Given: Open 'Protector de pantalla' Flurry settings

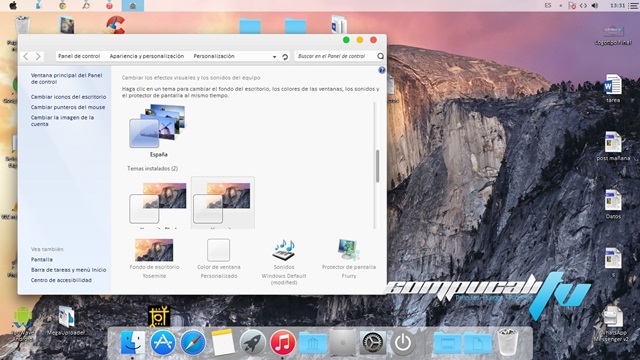Looking at the screenshot, I should tap(349, 258).
